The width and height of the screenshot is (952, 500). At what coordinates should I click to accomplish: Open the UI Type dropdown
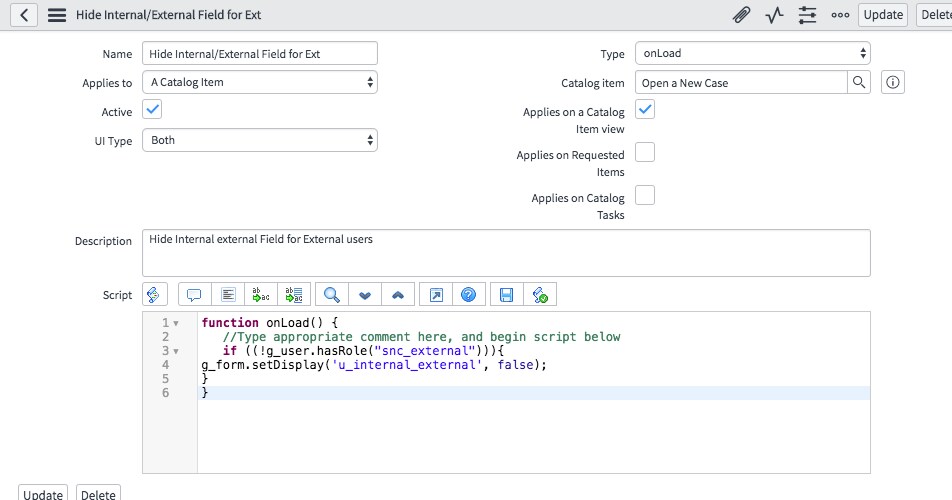point(260,140)
